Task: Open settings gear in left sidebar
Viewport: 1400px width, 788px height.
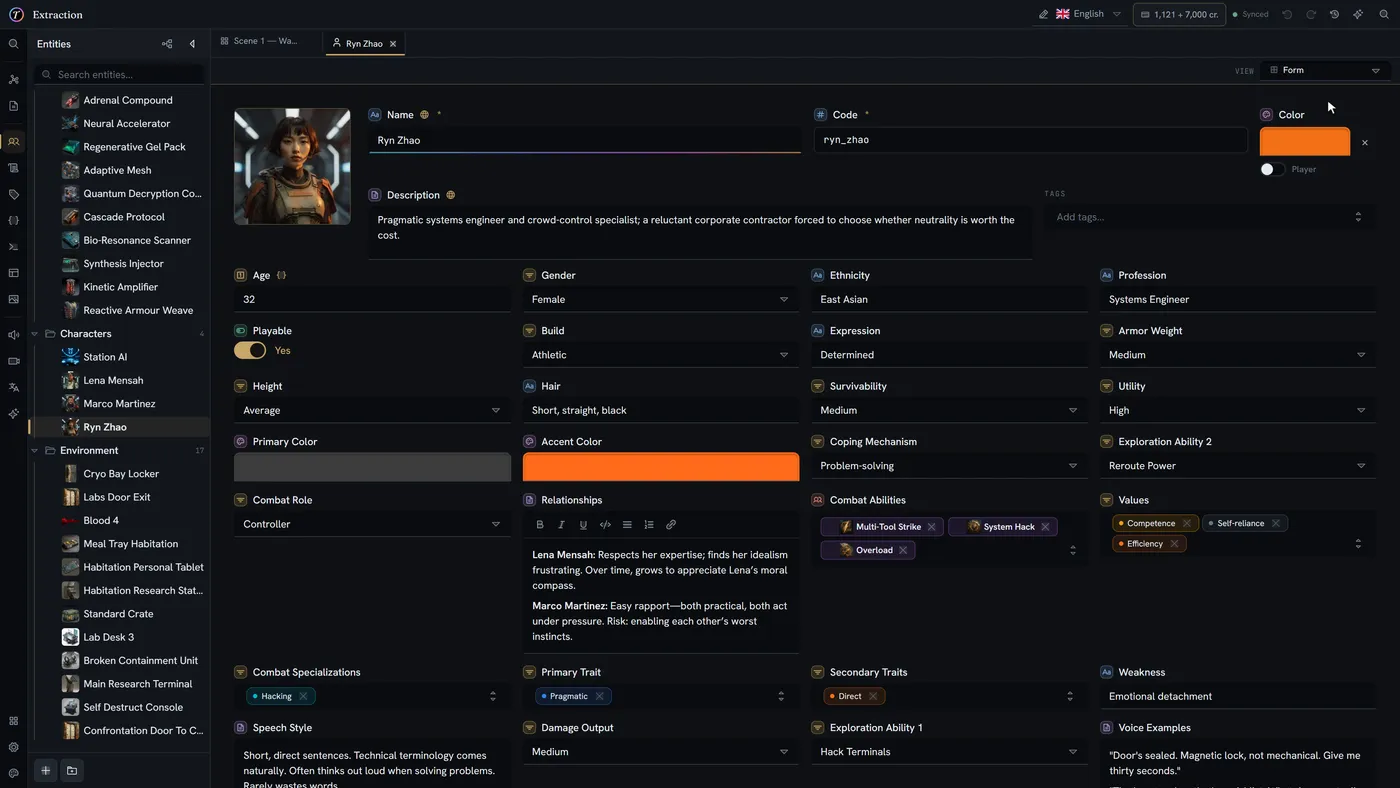Action: point(13,747)
